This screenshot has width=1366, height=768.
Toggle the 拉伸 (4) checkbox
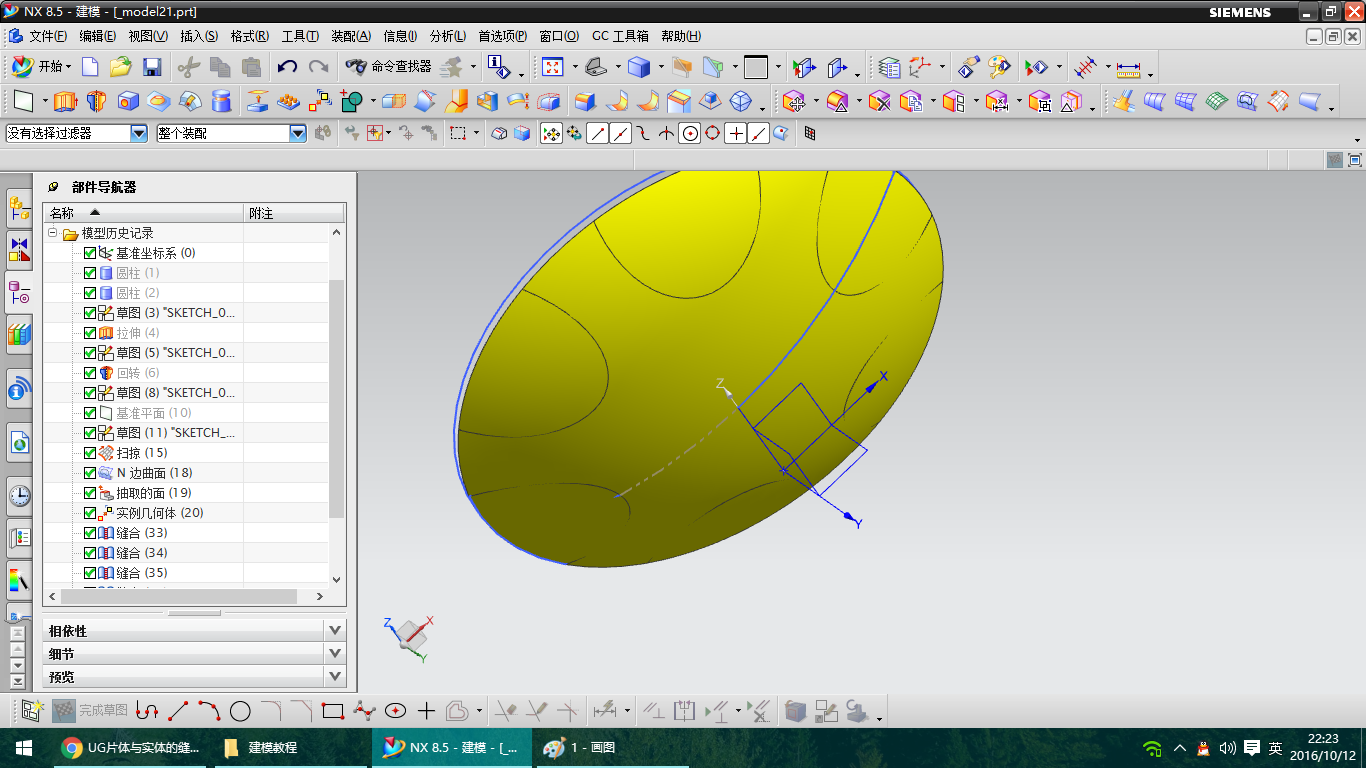click(x=90, y=333)
